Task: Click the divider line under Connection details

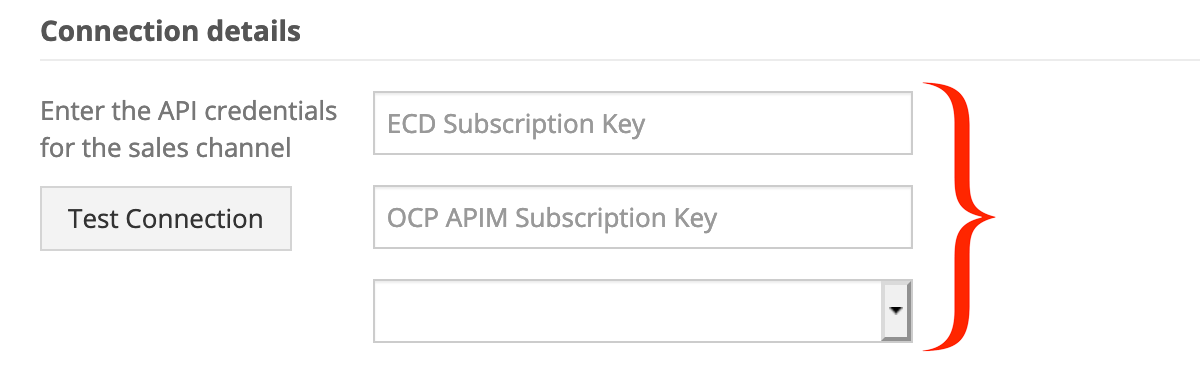Action: [x=620, y=60]
